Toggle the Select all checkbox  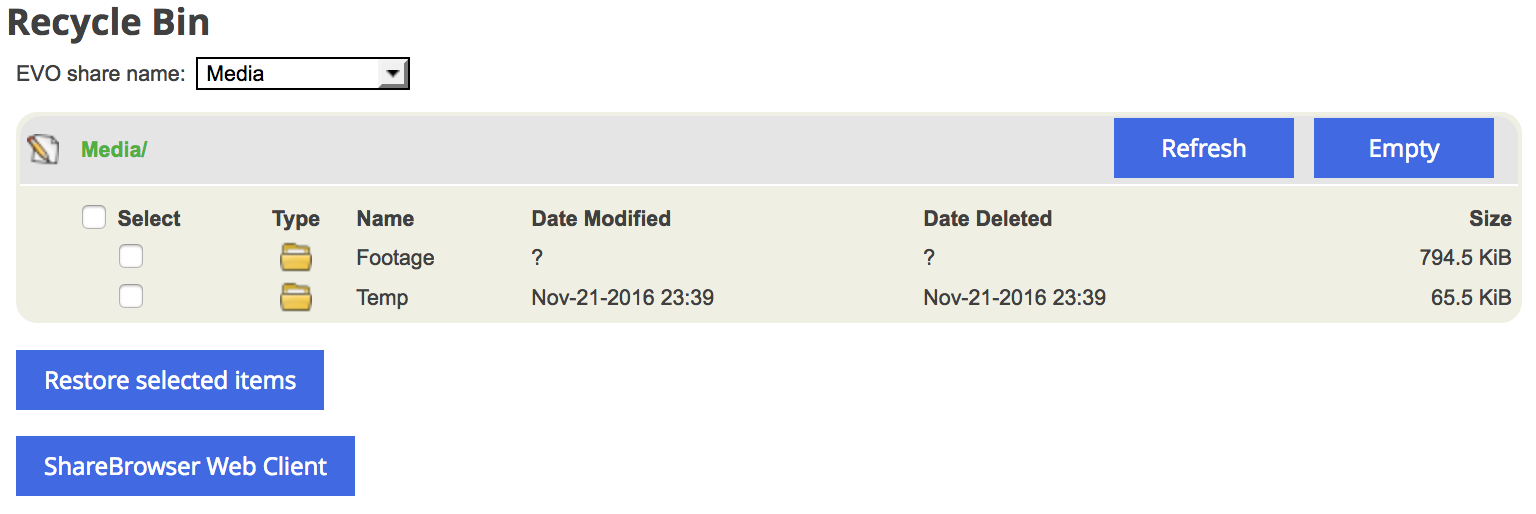coord(94,217)
